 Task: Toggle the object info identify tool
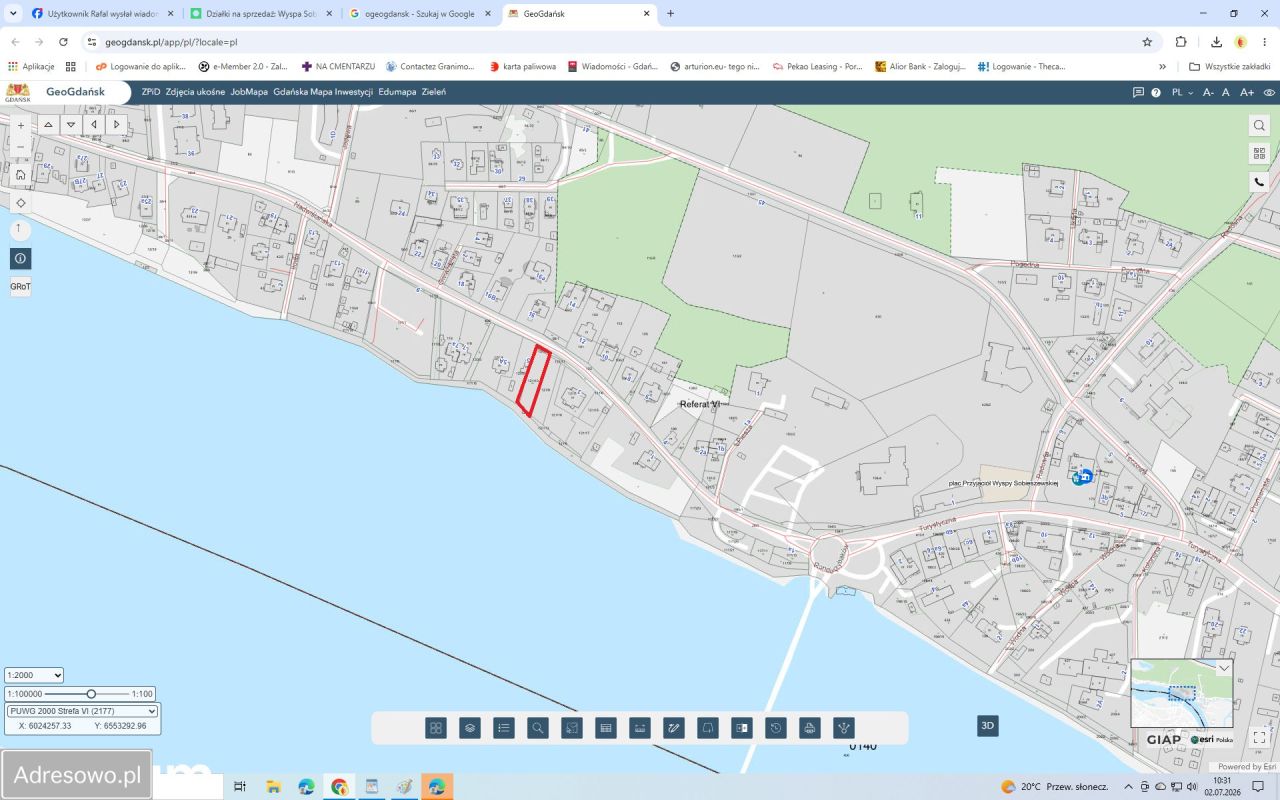click(x=21, y=258)
